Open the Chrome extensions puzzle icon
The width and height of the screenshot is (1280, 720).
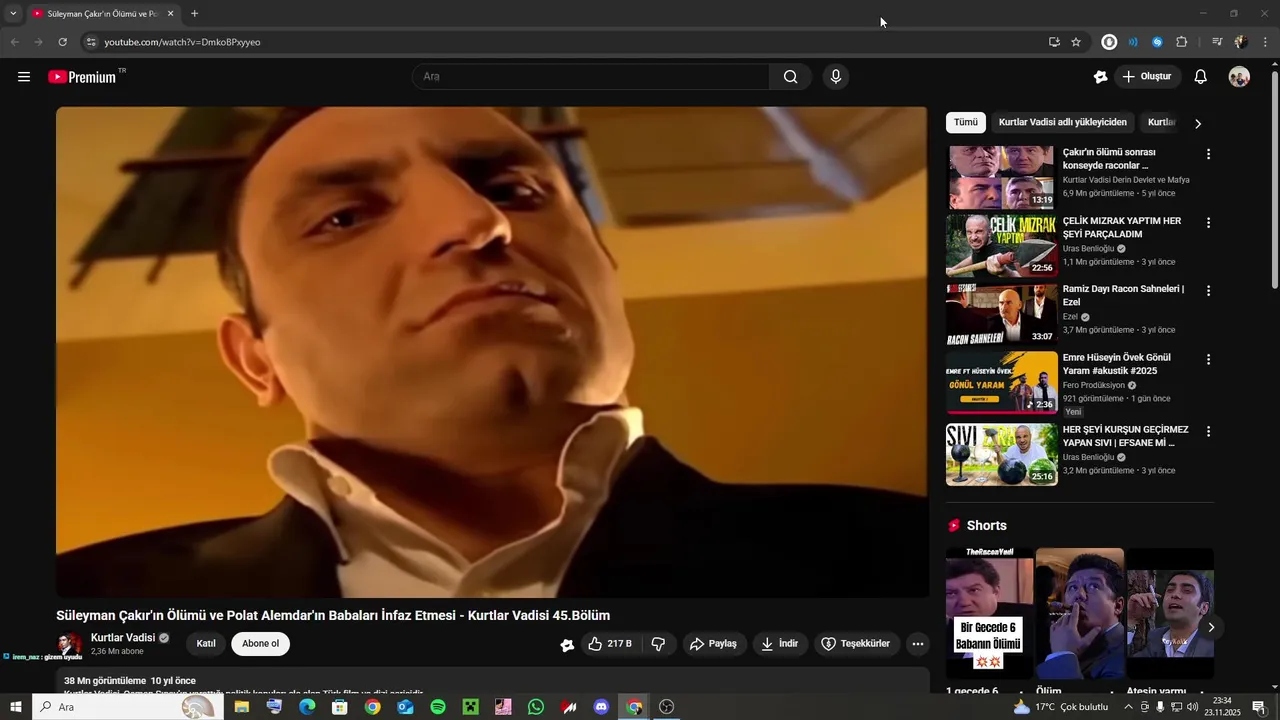click(1182, 42)
